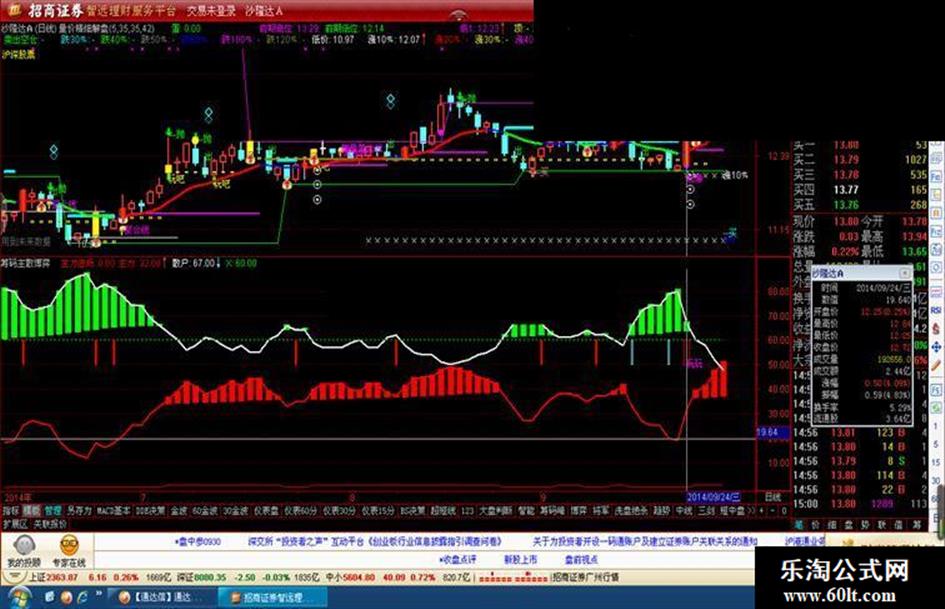Switch to the 60金波 indicator
This screenshot has width=945, height=609.
tap(204, 511)
